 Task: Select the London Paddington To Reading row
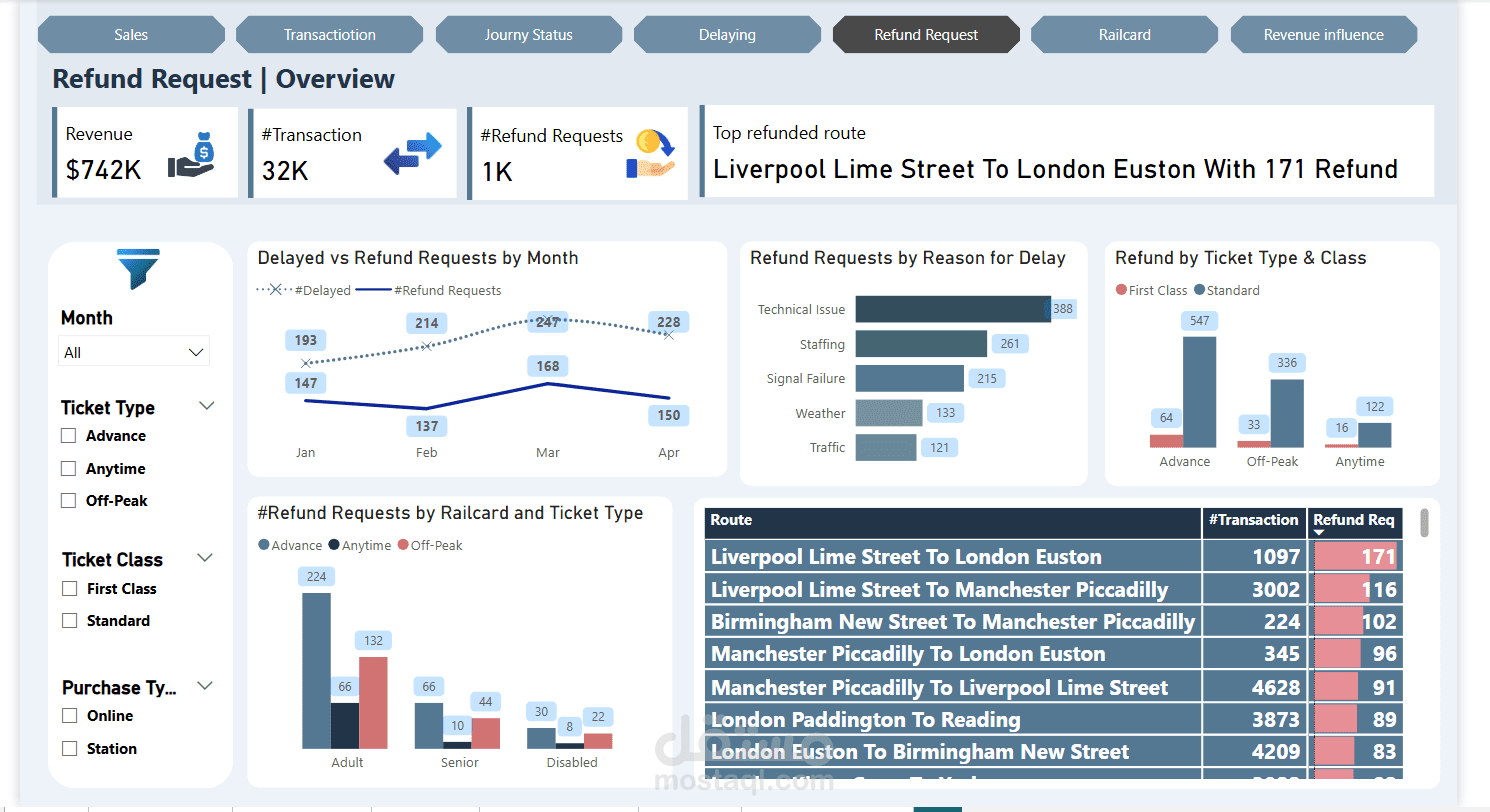(x=1054, y=719)
